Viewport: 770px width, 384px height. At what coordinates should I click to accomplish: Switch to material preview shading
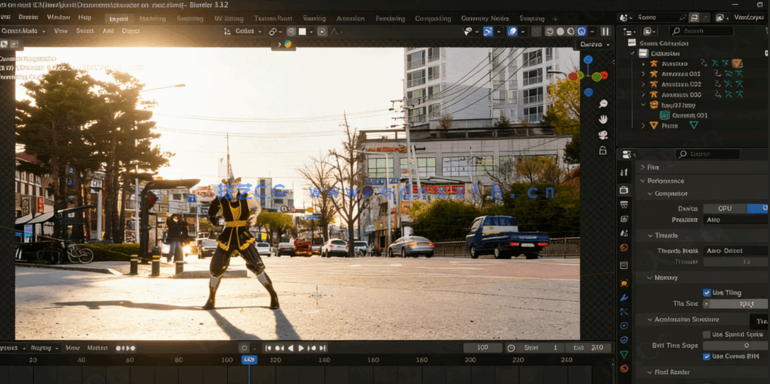[571, 31]
